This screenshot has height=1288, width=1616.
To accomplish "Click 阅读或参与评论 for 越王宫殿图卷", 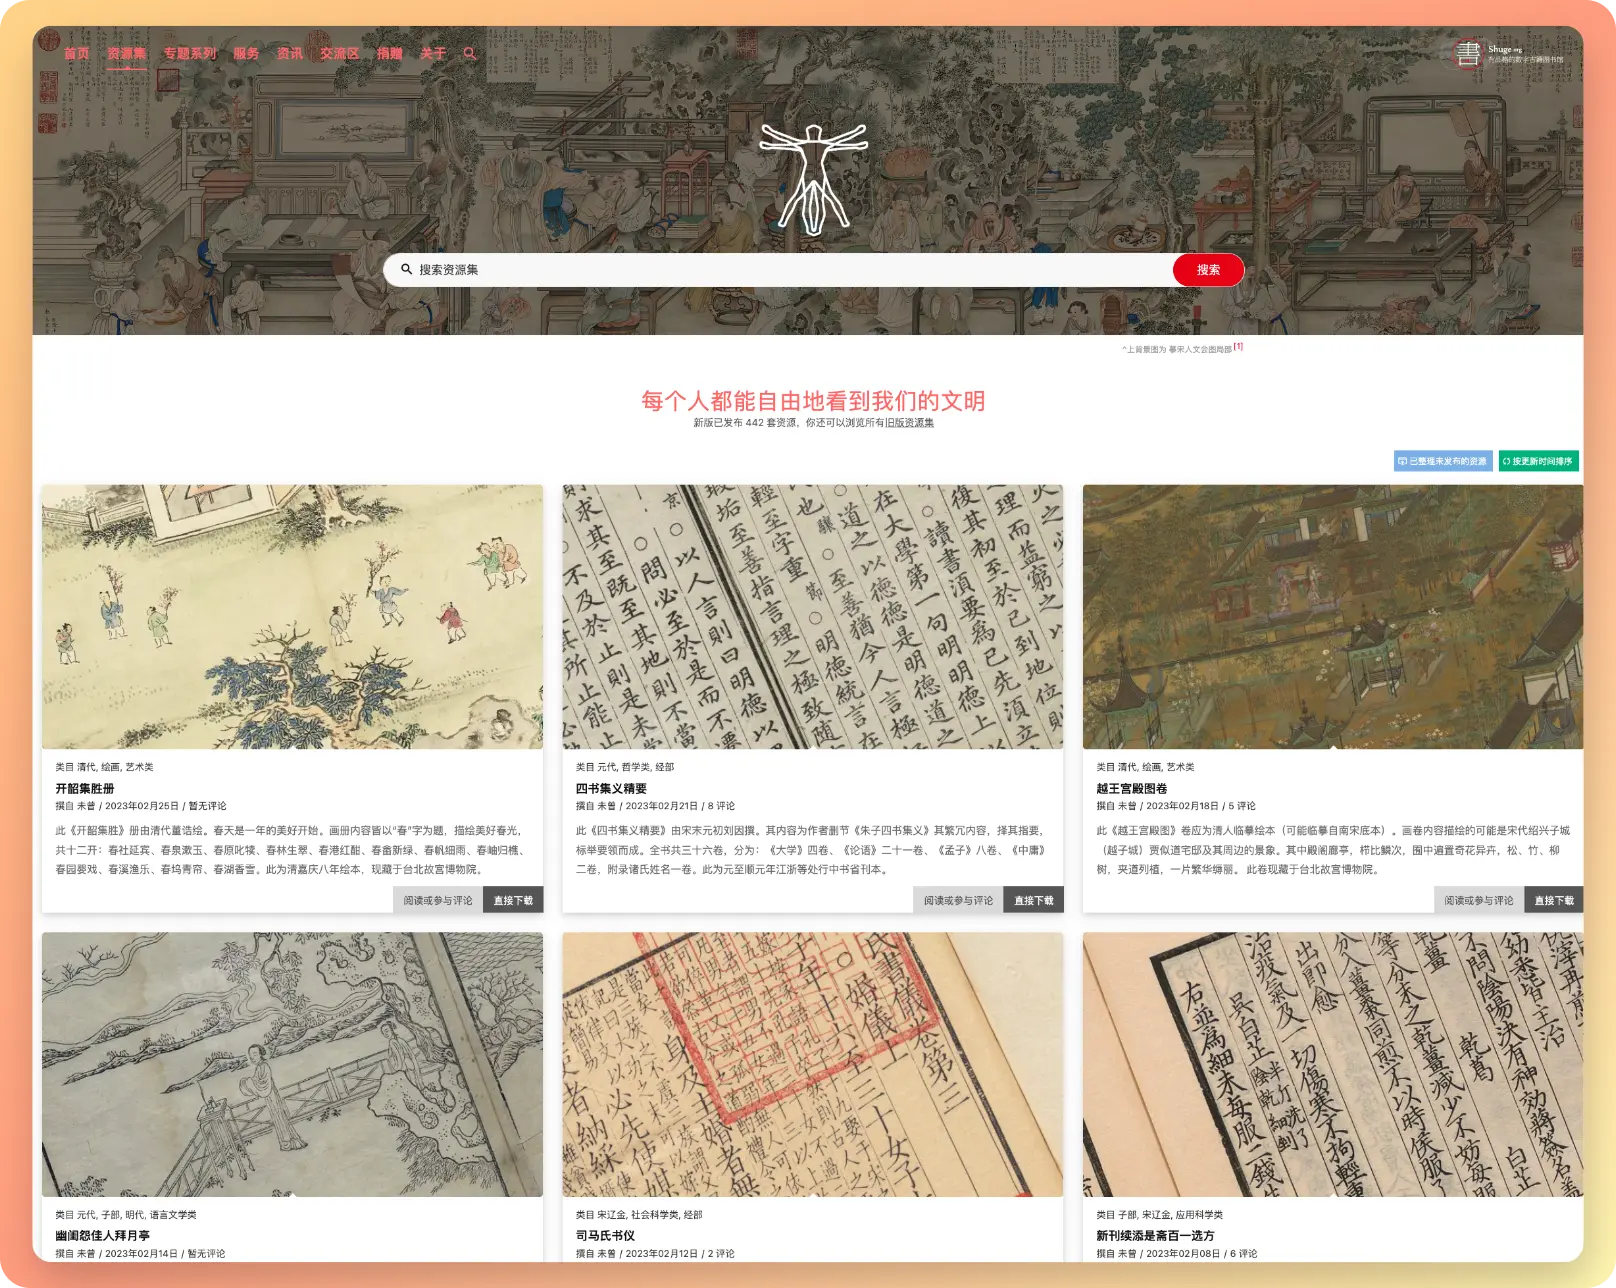I will [1478, 900].
